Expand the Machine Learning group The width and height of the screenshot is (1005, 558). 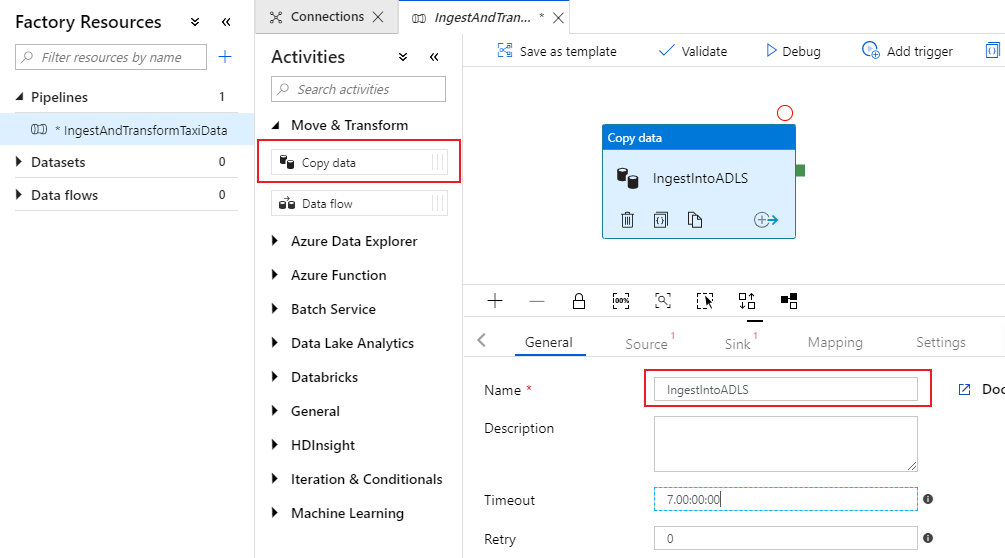click(x=275, y=513)
